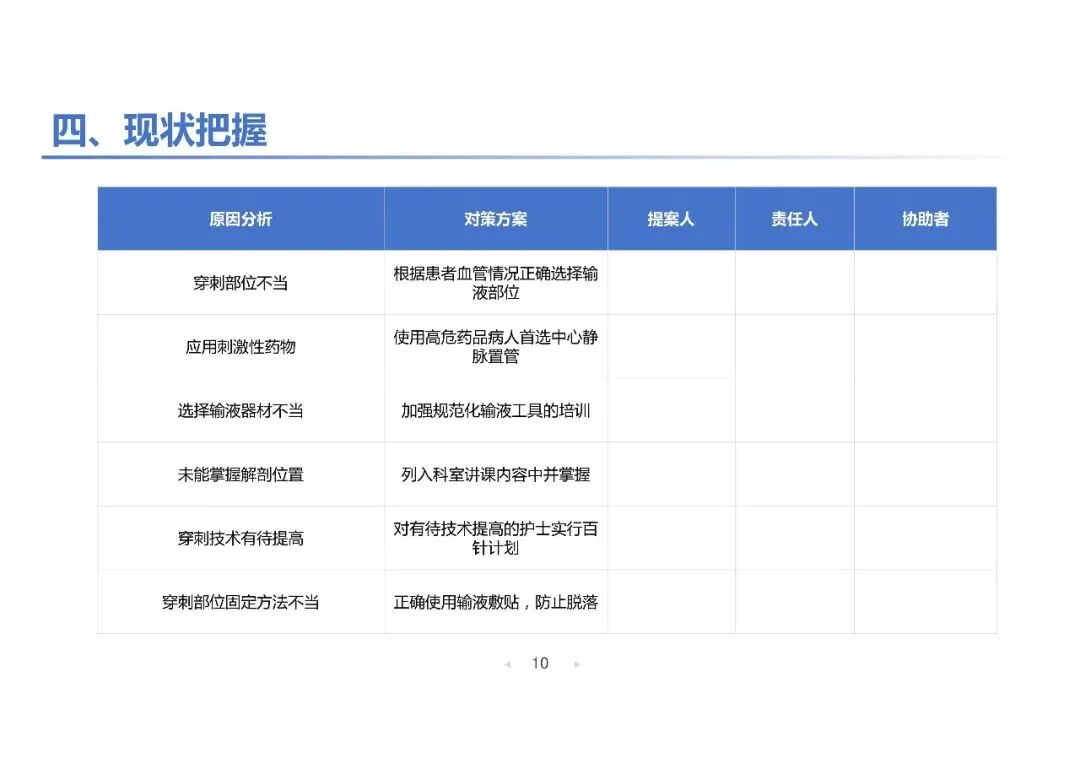
Task: Select the cell 根据患者血管情况正确选择输液部位
Action: click(496, 282)
